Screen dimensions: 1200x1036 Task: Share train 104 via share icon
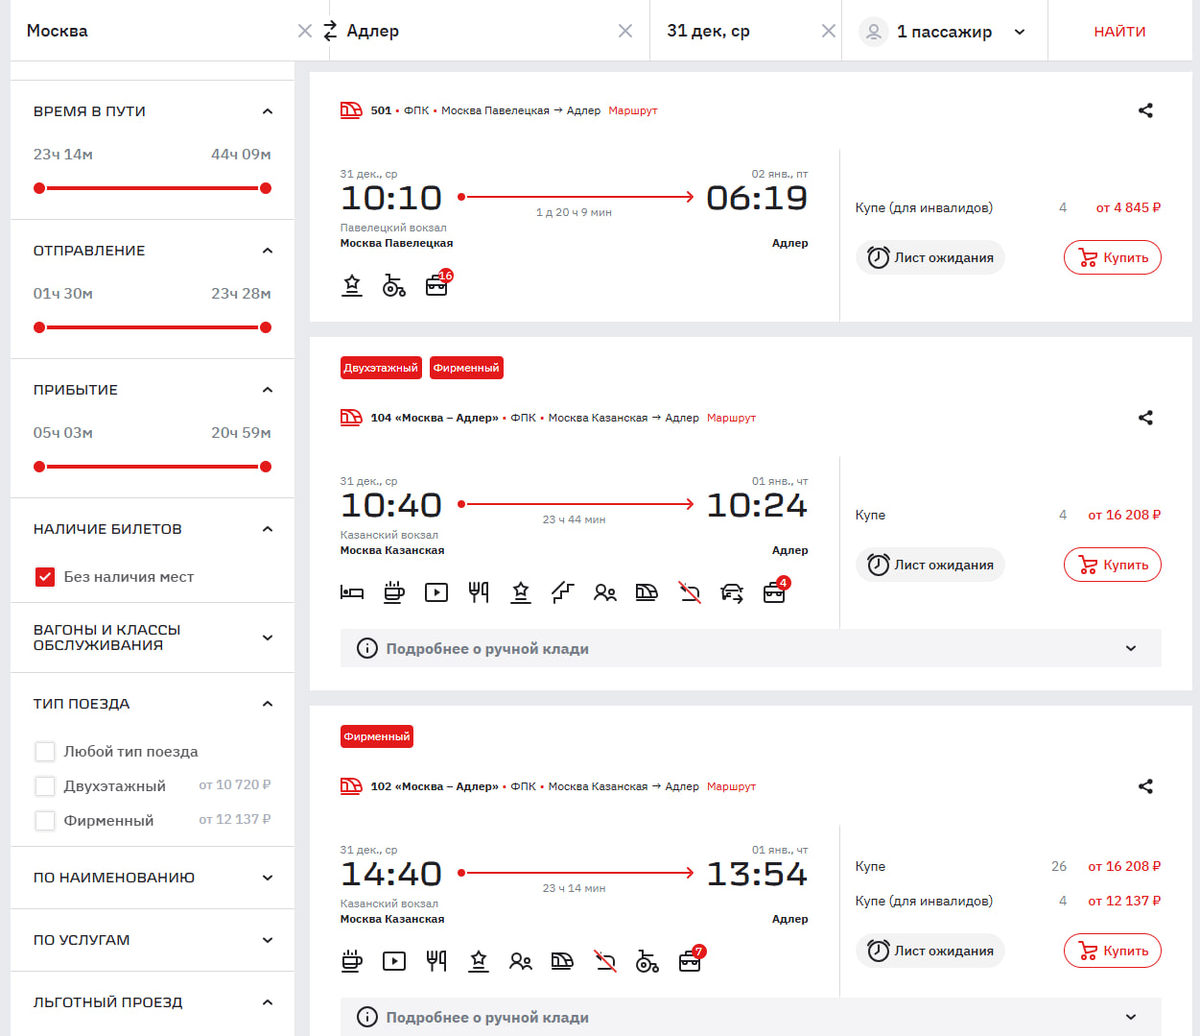[x=1146, y=418]
